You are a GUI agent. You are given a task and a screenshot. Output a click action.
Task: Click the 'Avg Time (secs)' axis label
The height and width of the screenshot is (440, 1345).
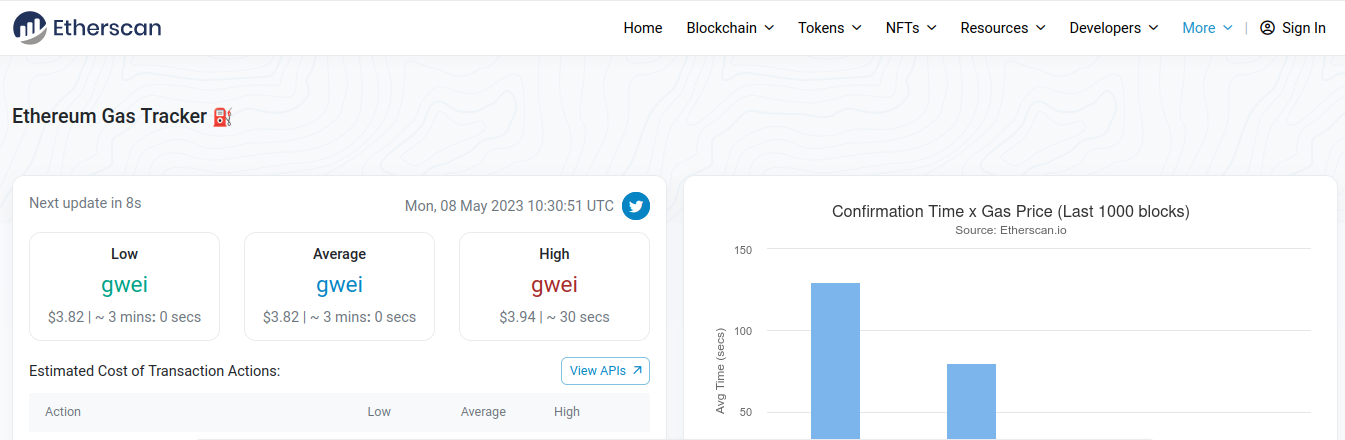click(720, 371)
